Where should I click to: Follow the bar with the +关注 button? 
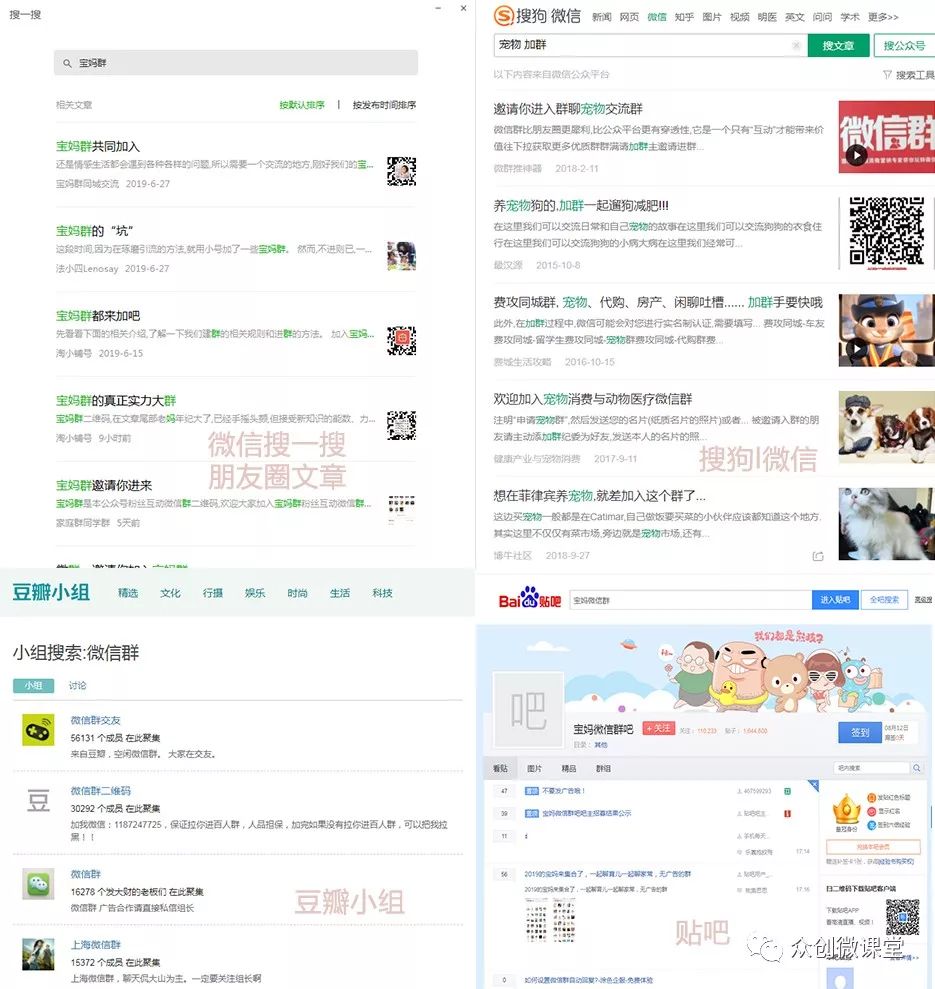coord(658,729)
